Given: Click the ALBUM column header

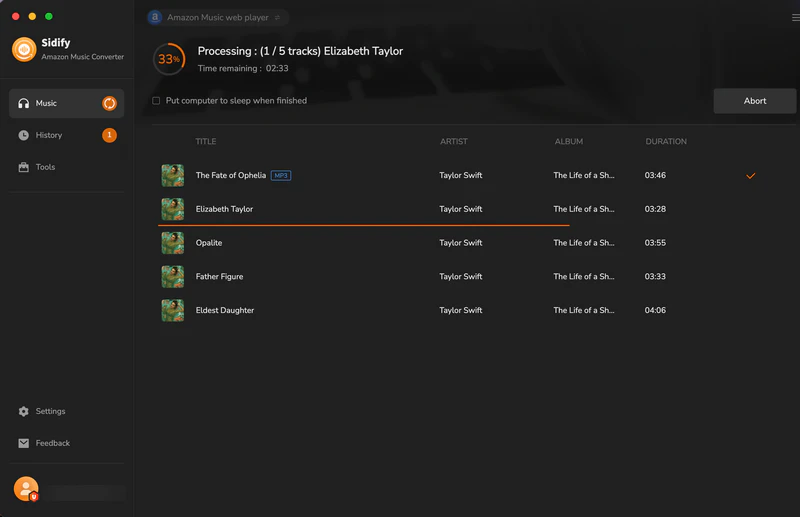Looking at the screenshot, I should (x=568, y=141).
